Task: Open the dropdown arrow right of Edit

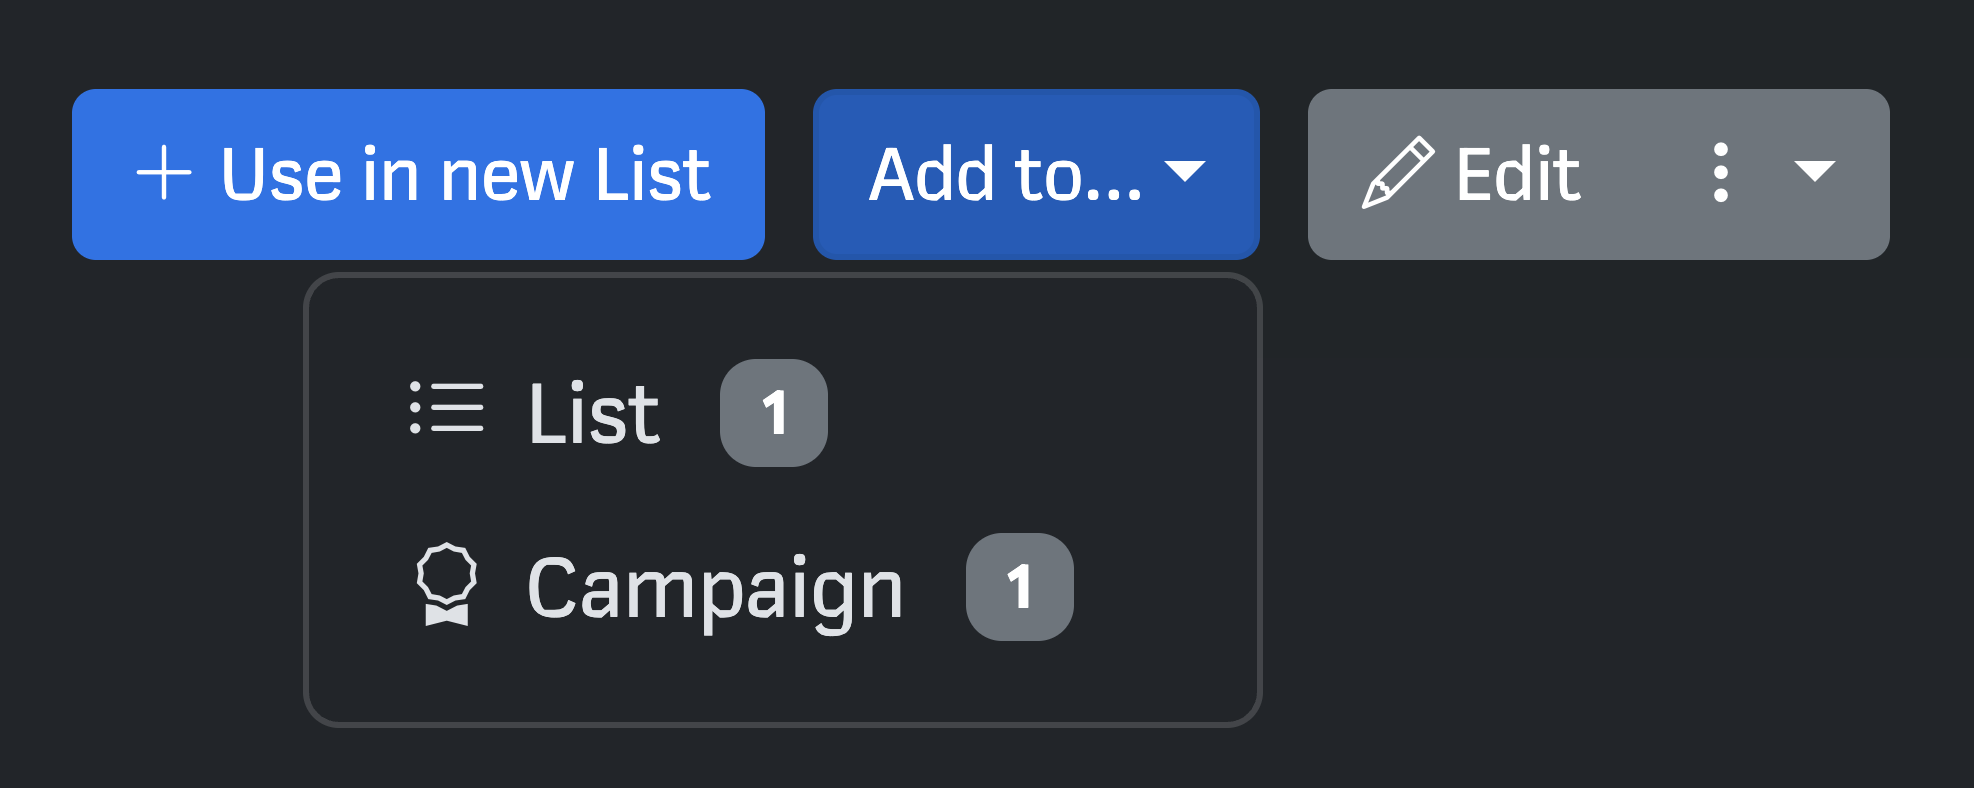Action: pyautogui.click(x=1814, y=172)
